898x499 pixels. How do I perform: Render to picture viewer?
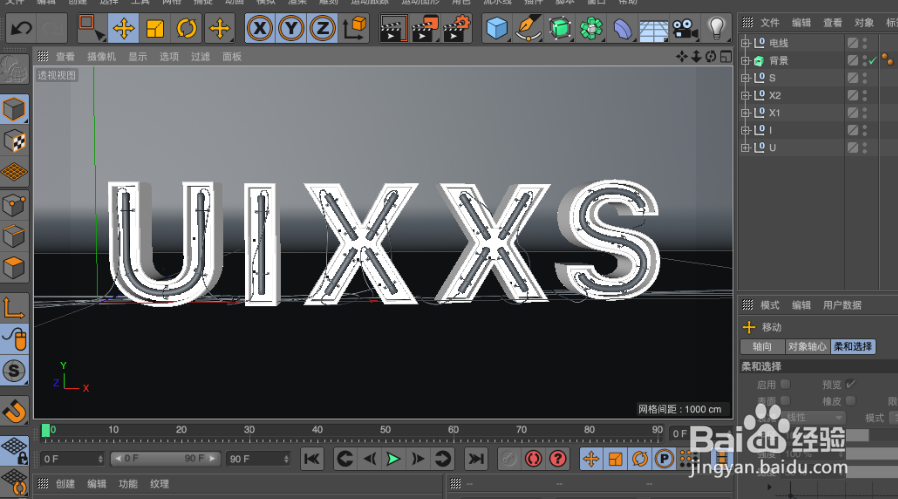pos(425,28)
